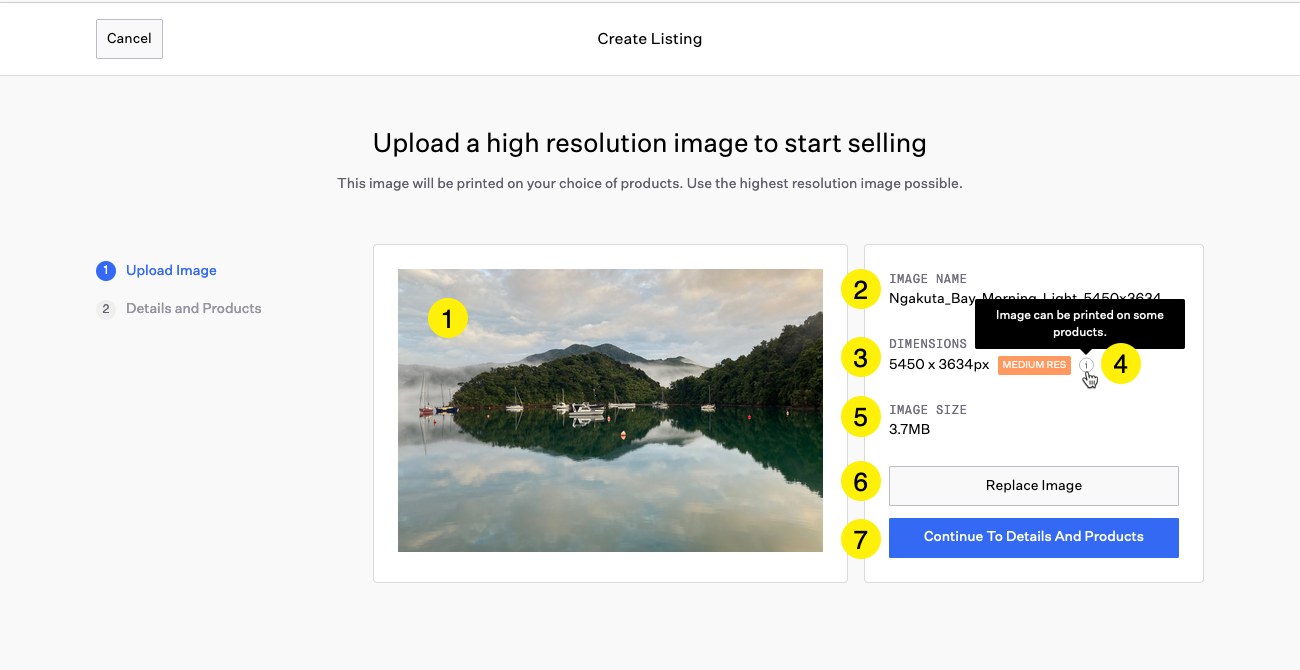Click yellow marker 2 beside Image Name
1300x670 pixels.
point(860,290)
